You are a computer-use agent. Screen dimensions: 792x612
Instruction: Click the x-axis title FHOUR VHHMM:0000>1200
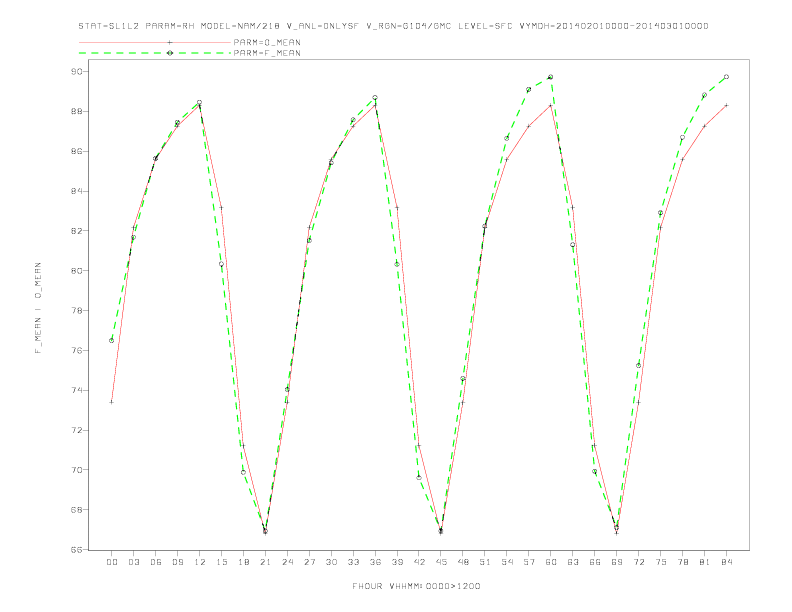(x=416, y=586)
